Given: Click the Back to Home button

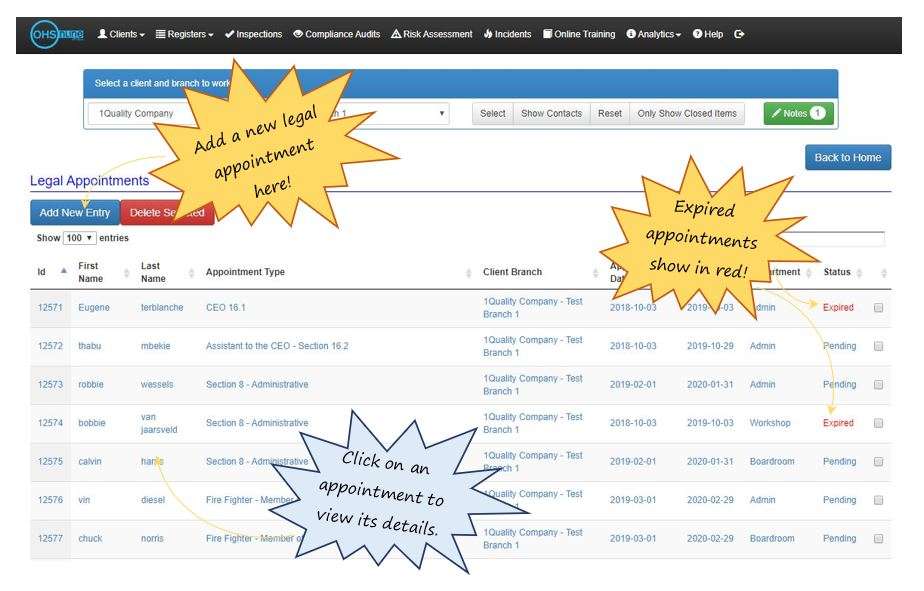Looking at the screenshot, I should 847,157.
